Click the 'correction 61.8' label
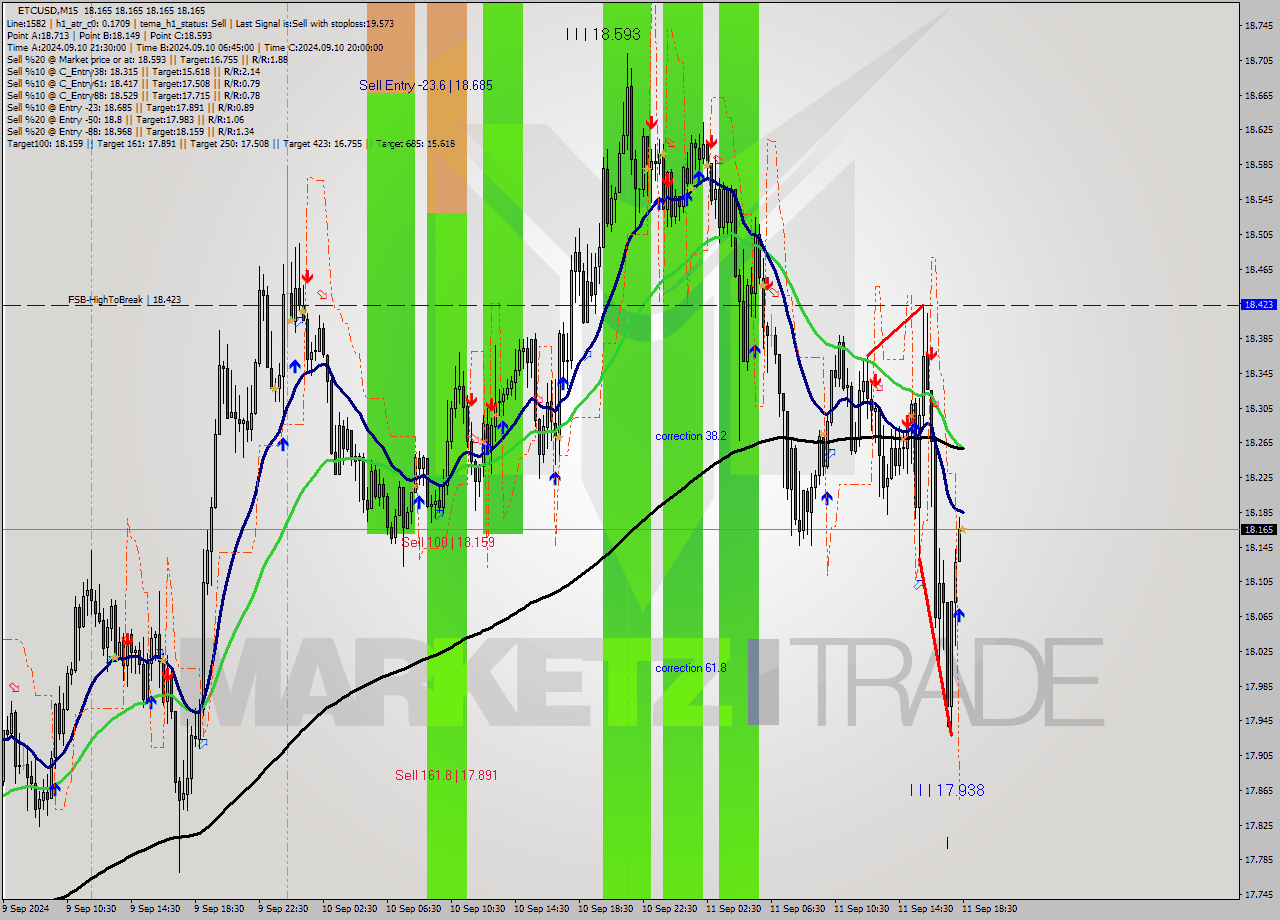The height and width of the screenshot is (920, 1280). (690, 668)
